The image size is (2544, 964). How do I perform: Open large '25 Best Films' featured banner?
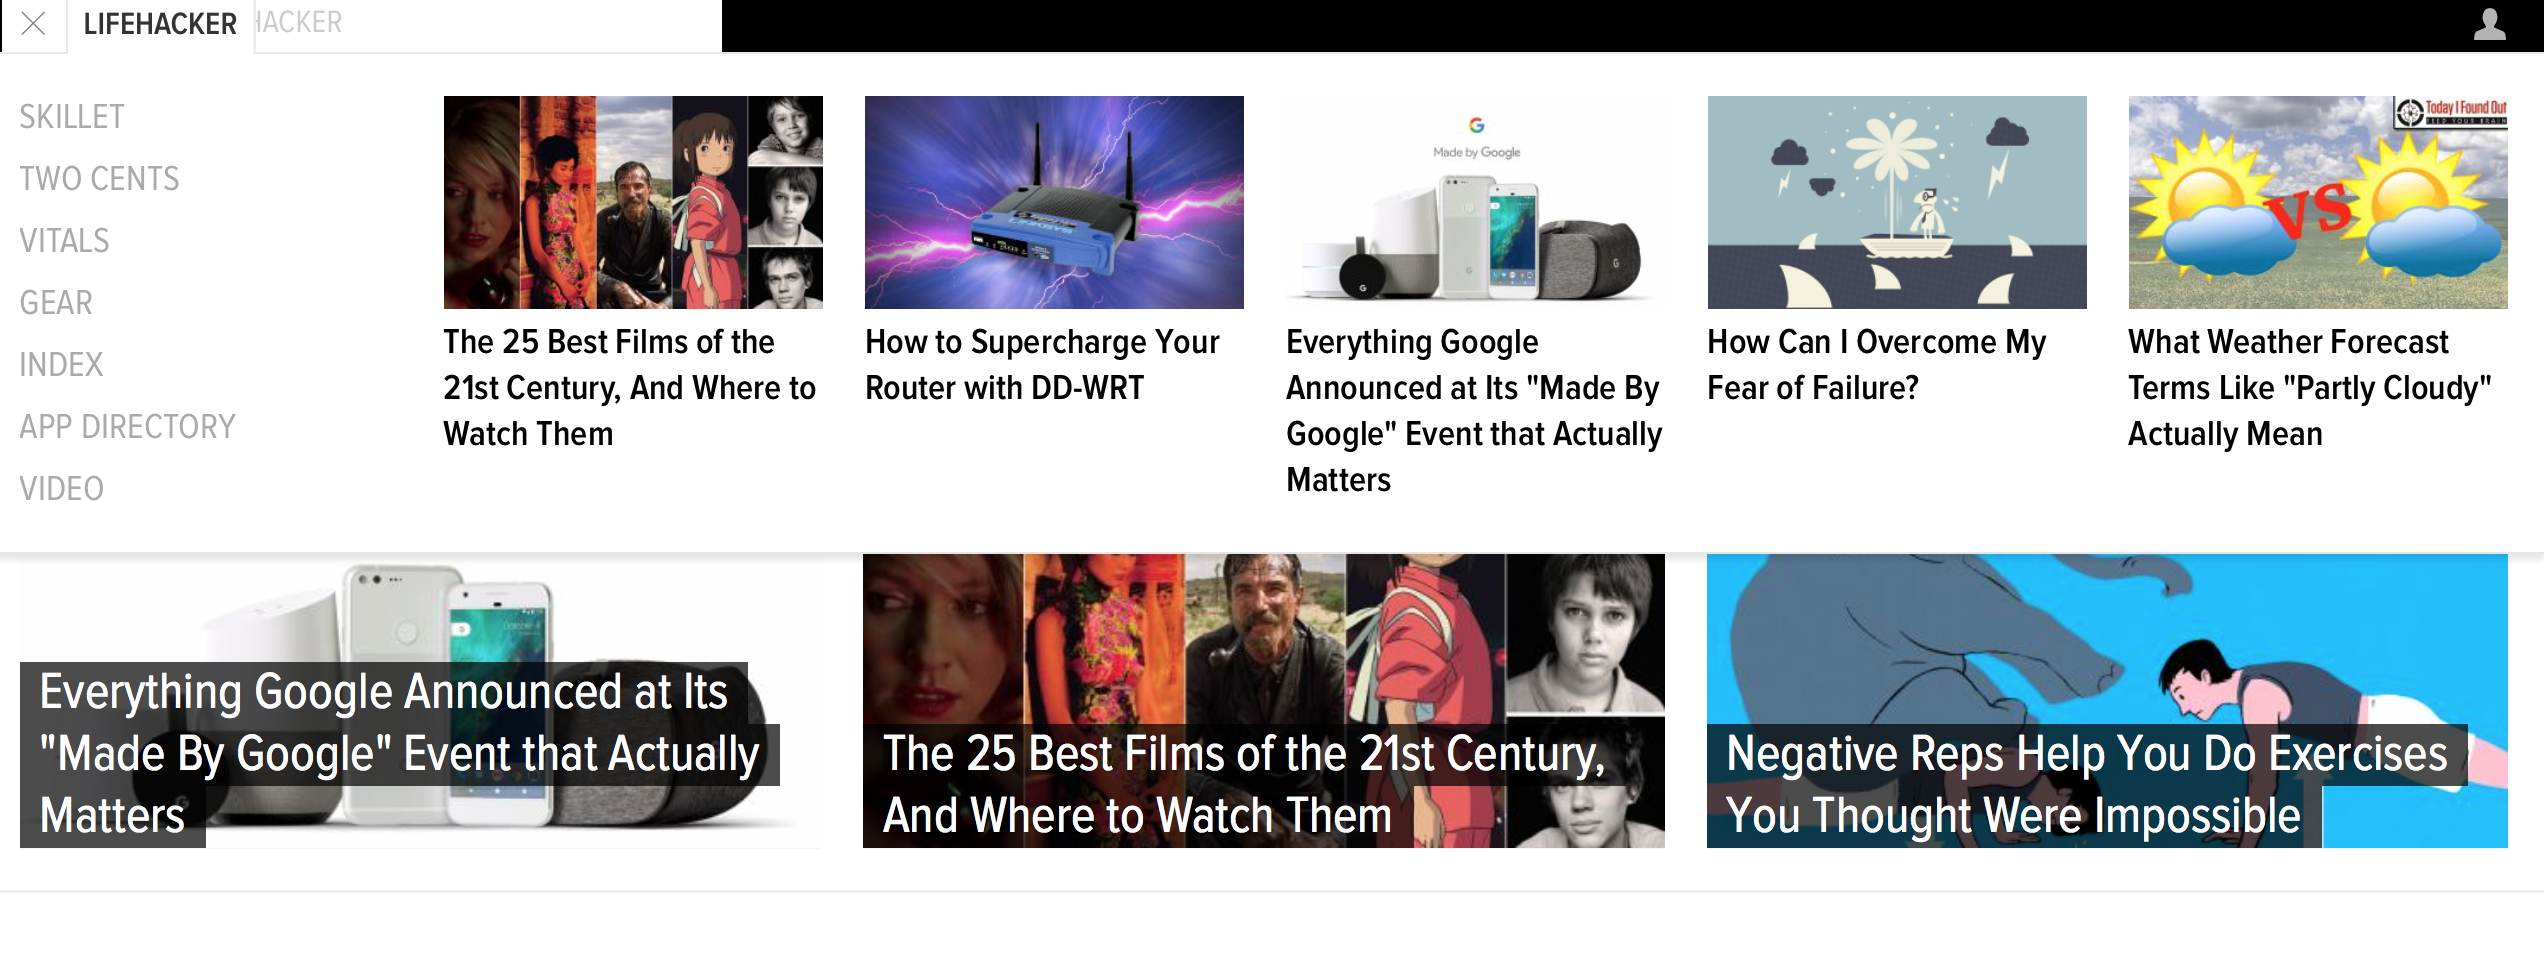click(1264, 701)
